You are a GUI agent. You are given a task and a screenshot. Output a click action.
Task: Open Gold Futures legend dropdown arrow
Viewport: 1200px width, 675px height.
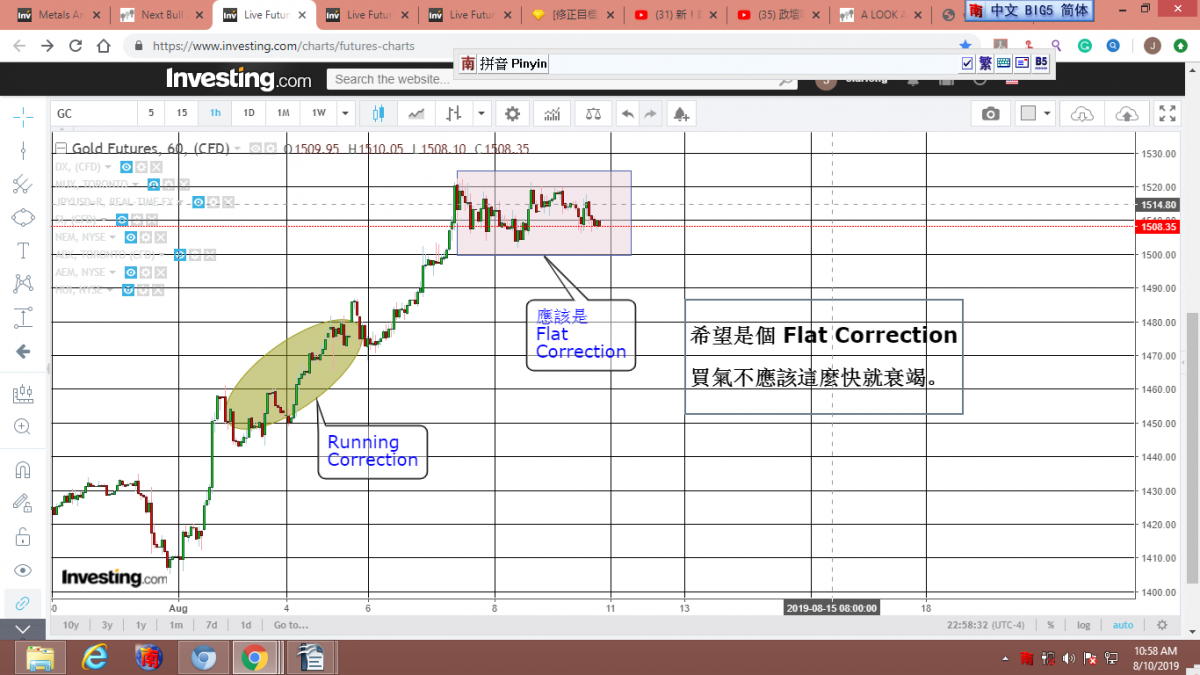click(237, 149)
